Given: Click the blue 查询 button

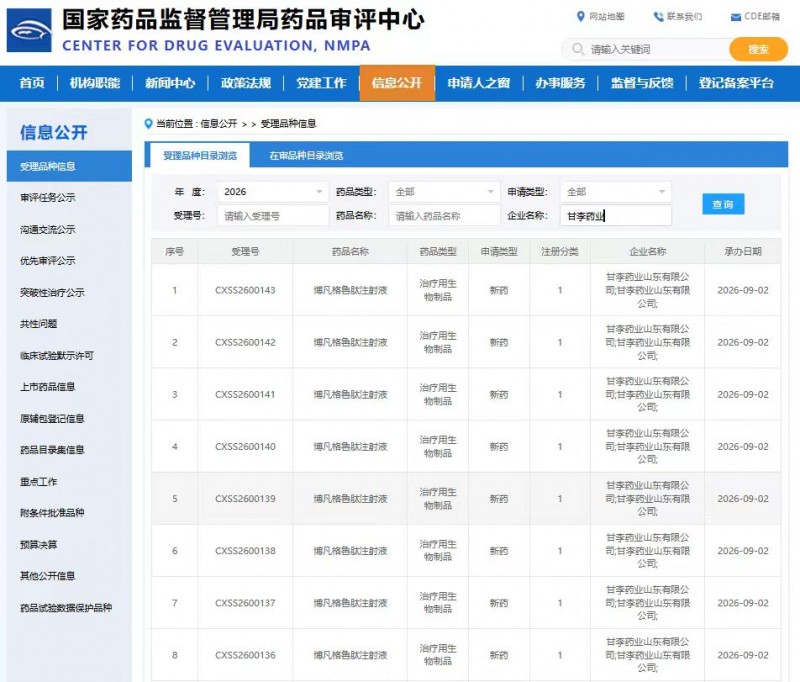Looking at the screenshot, I should click(x=723, y=204).
